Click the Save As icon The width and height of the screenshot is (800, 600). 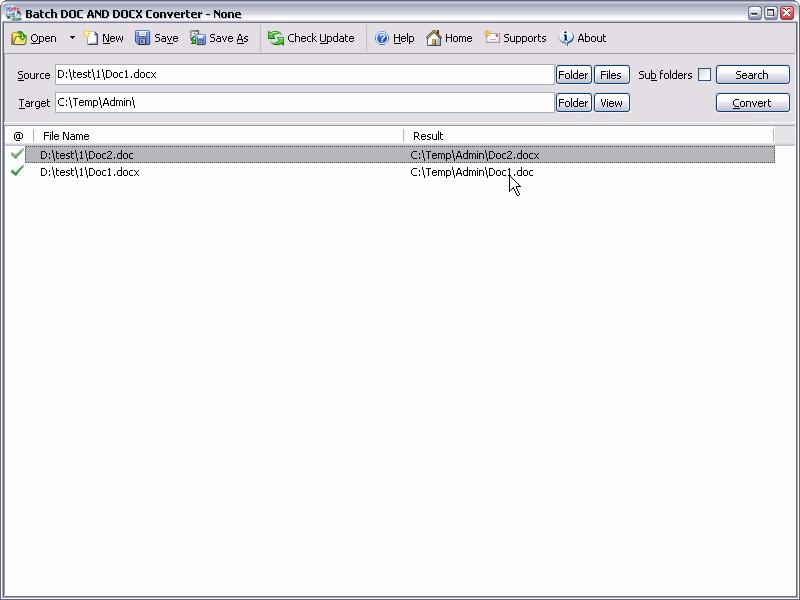pyautogui.click(x=197, y=38)
